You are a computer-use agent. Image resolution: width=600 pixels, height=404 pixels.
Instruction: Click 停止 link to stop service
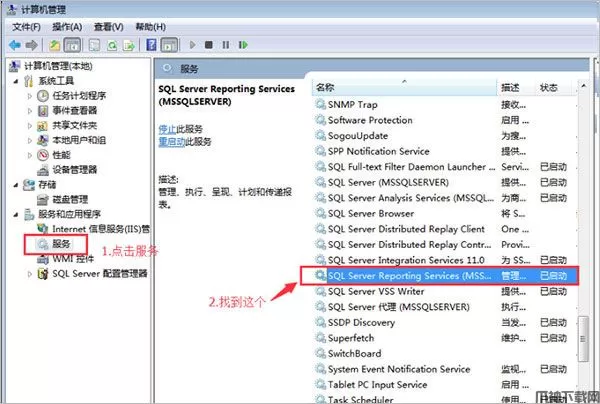167,129
